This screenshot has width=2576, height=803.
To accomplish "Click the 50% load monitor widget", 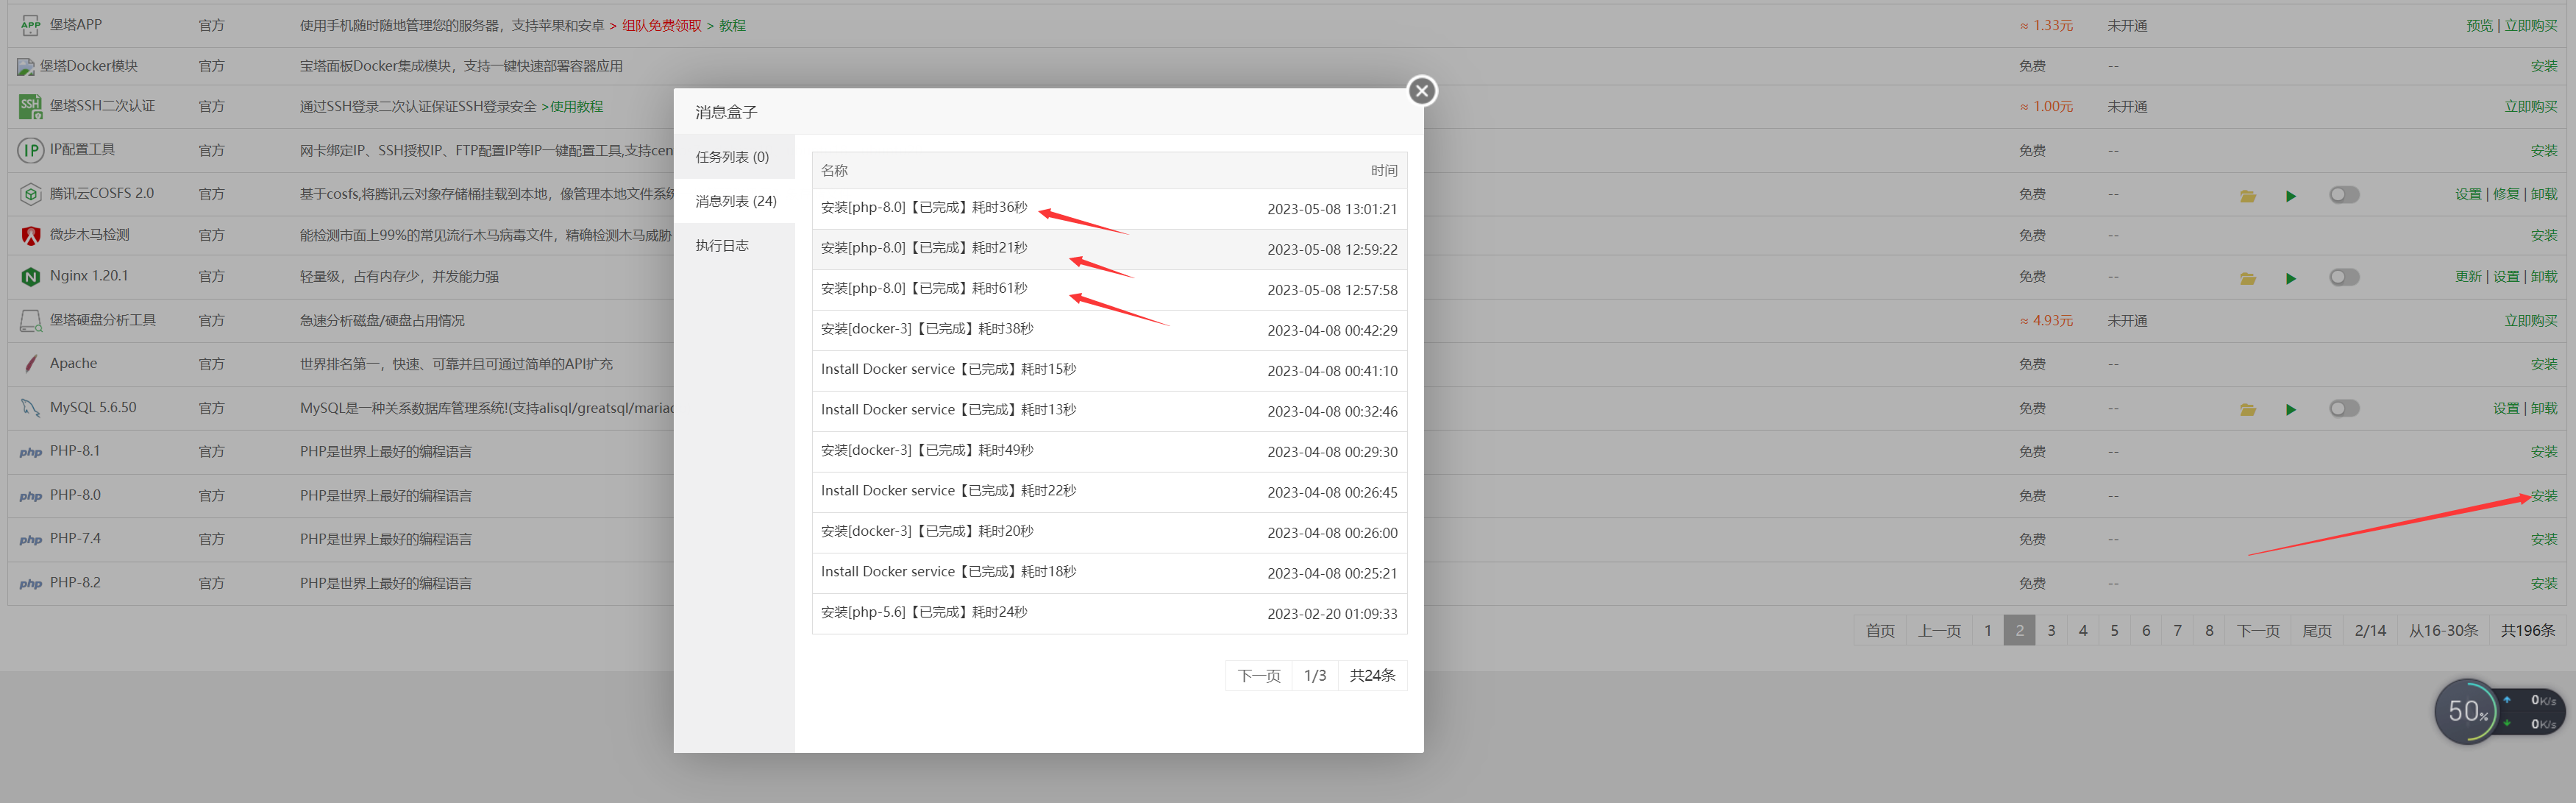I will (x=2467, y=711).
